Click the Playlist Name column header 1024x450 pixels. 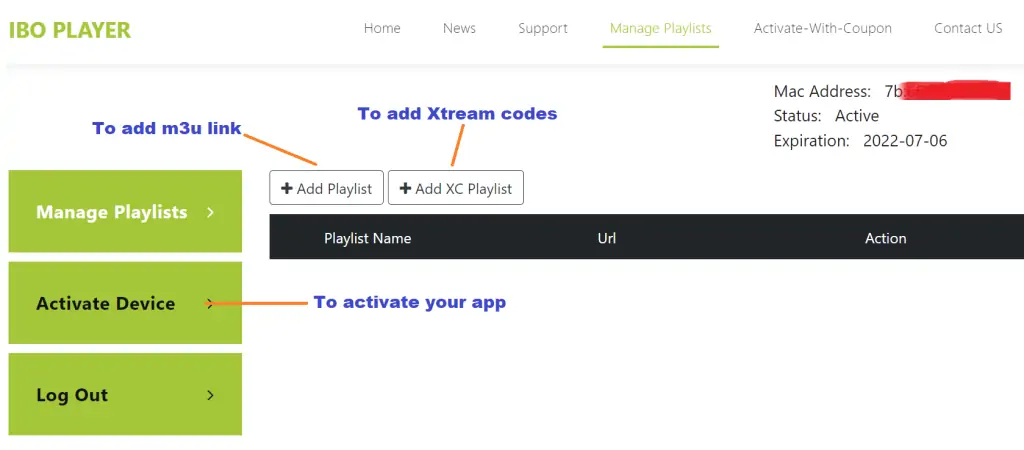(x=367, y=238)
